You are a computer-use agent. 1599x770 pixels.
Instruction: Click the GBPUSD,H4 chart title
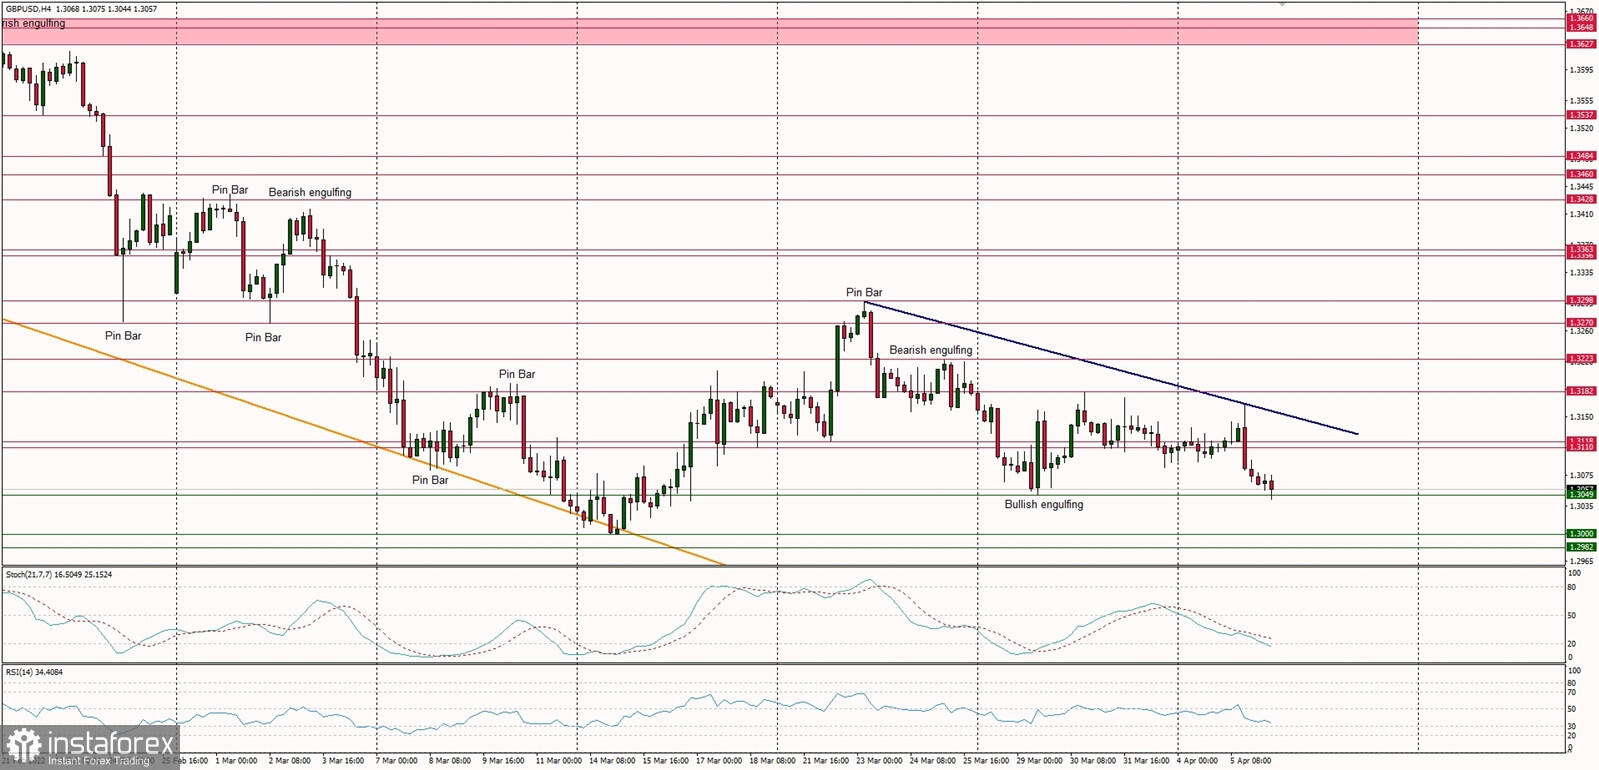coord(28,9)
